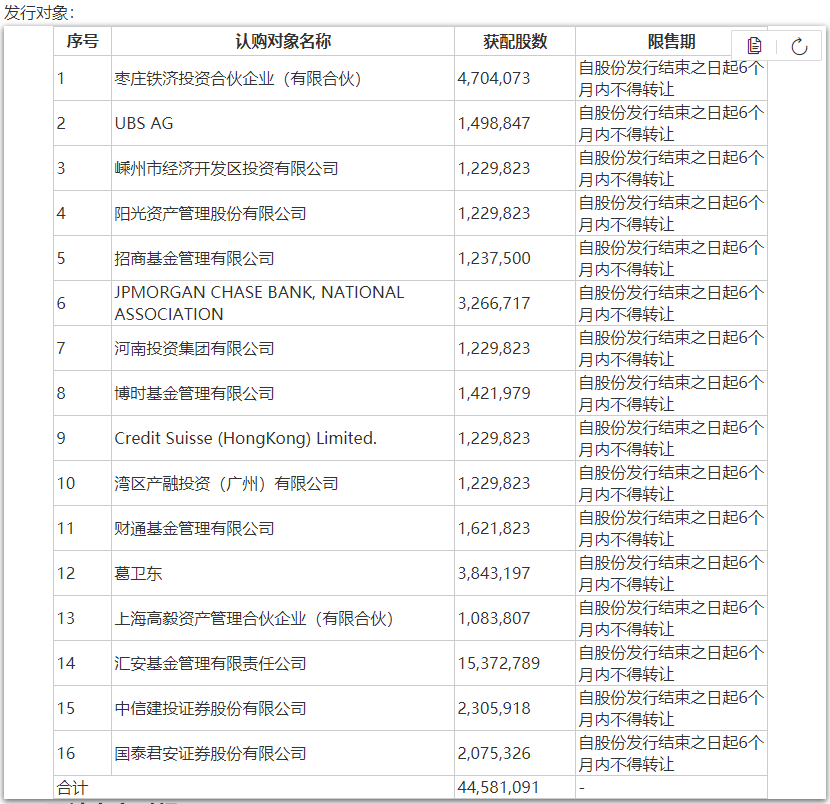
Task: Click the Credit Suisse (HongKong) Limited cell
Action: (x=283, y=438)
